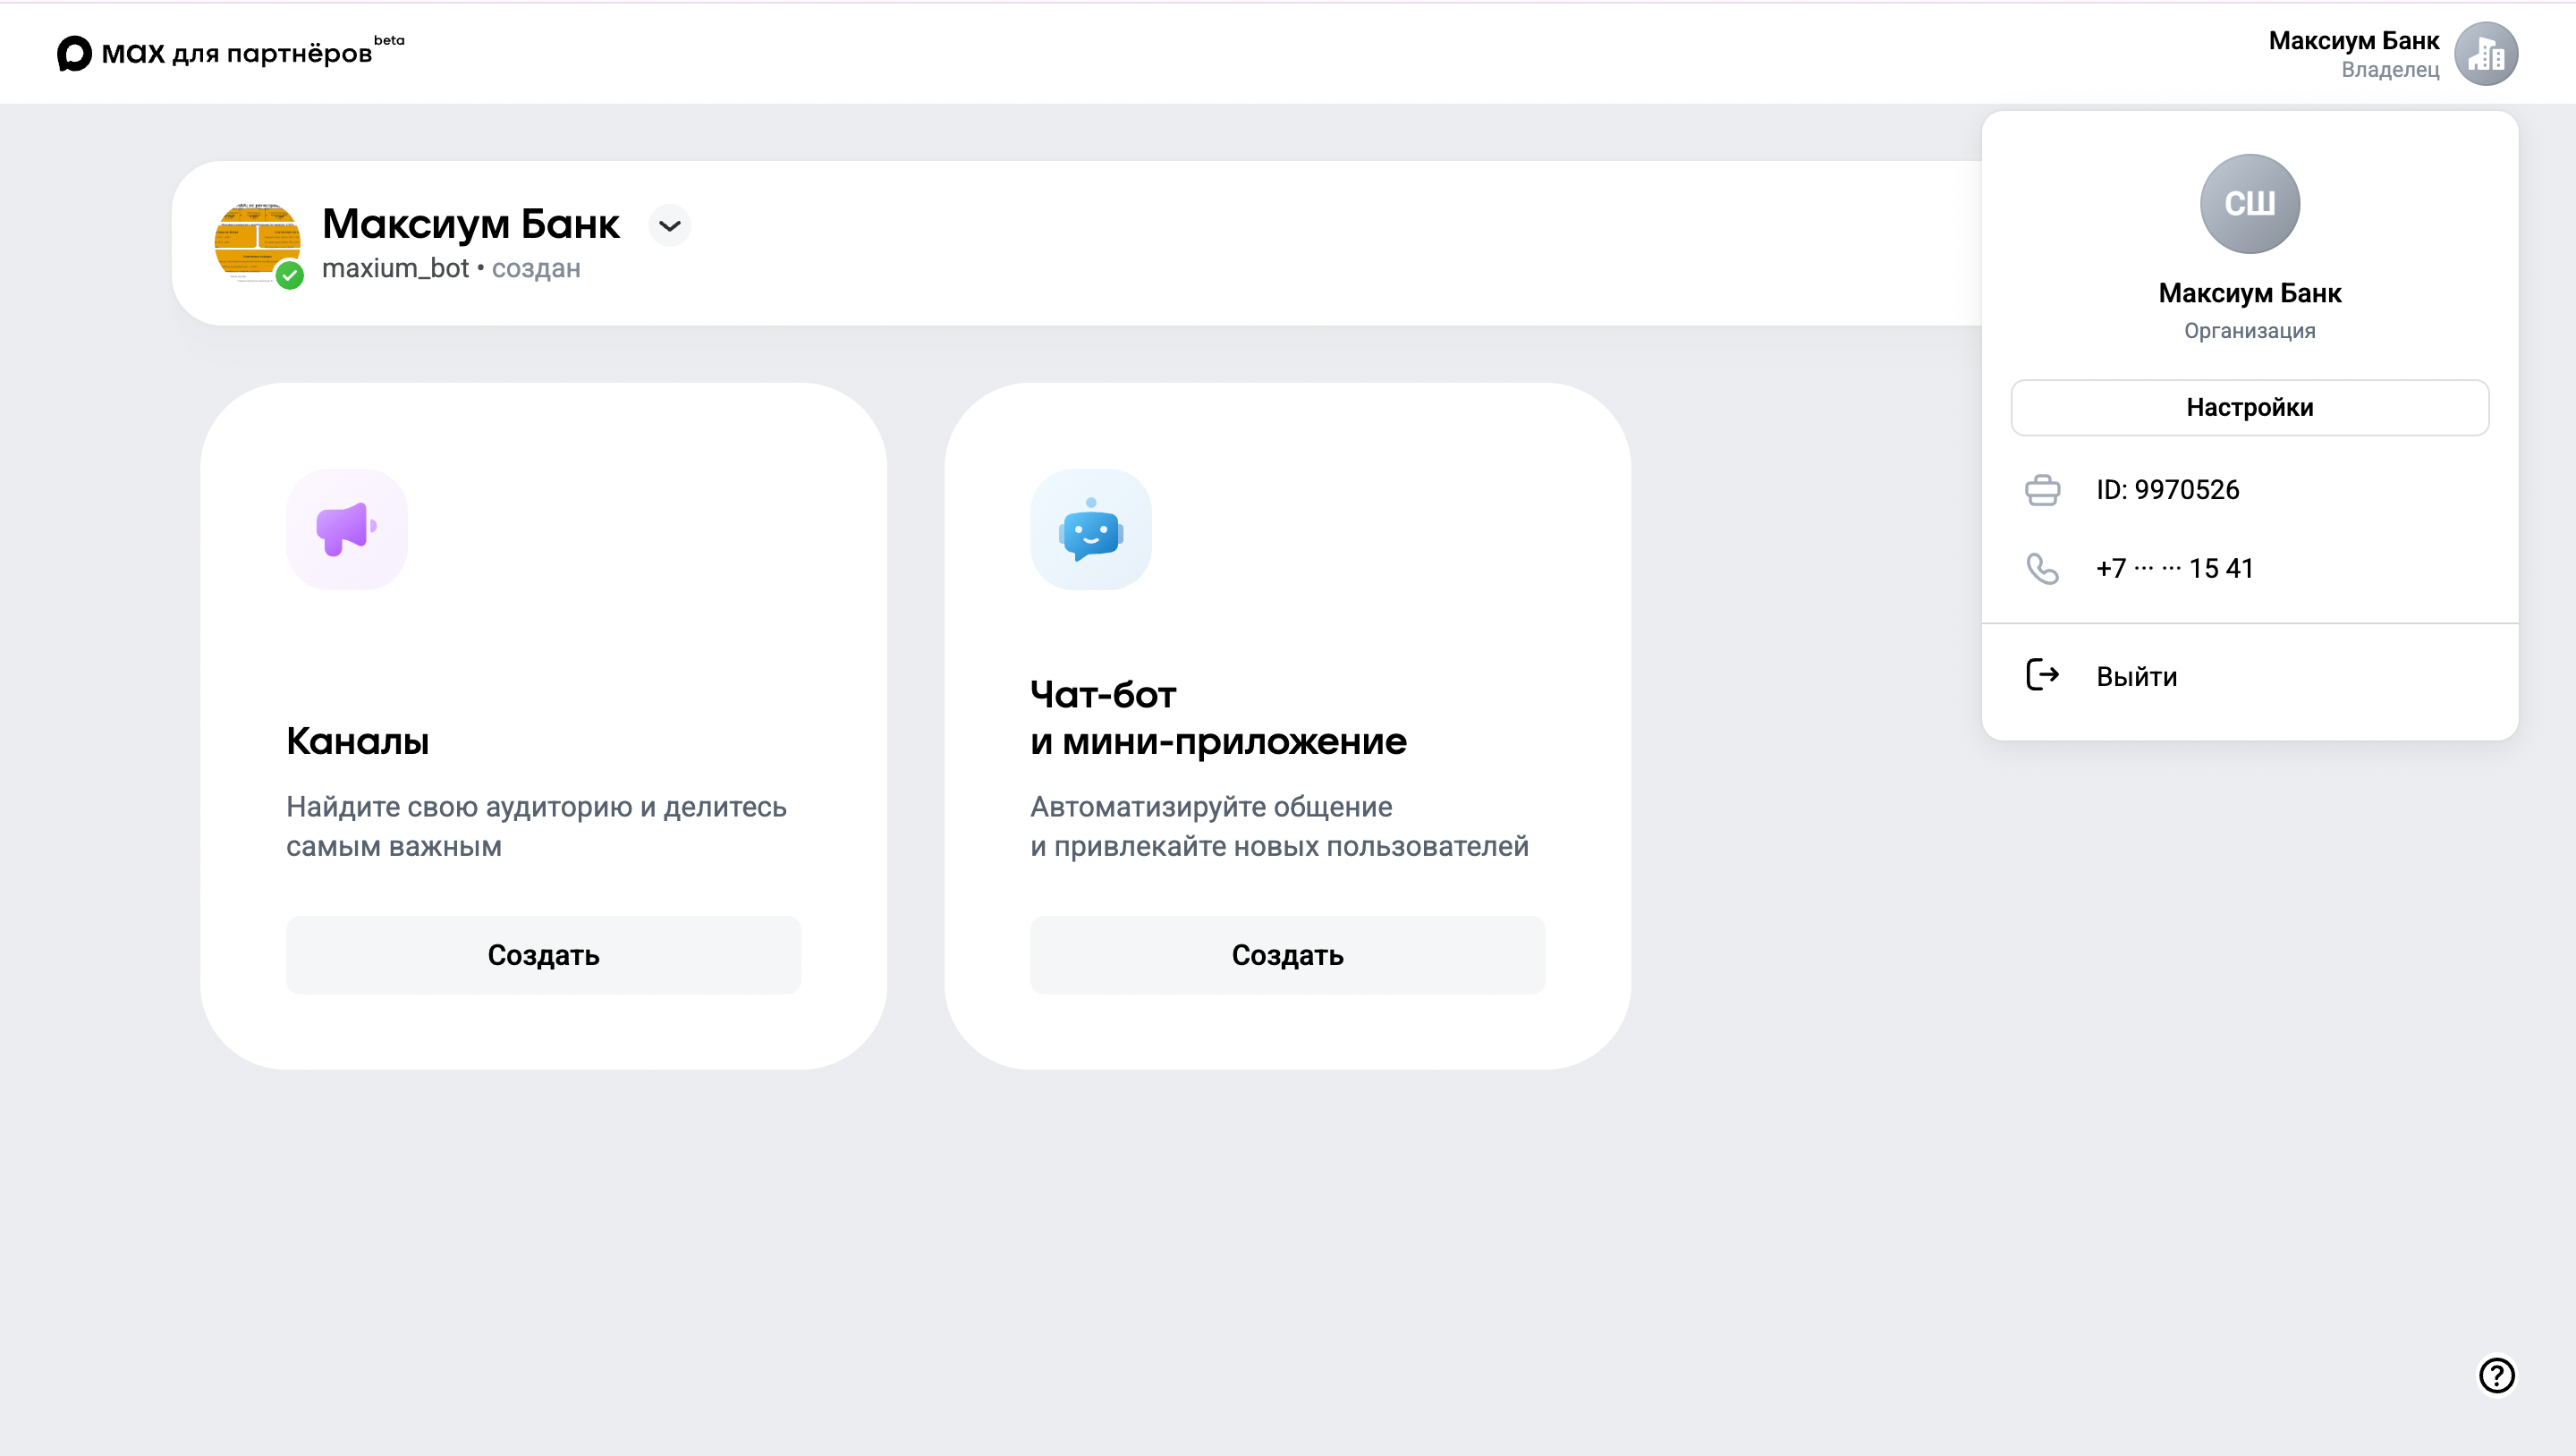The image size is (2576, 1456).
Task: Click the masked phone number +7 15 41
Action: coord(2174,568)
